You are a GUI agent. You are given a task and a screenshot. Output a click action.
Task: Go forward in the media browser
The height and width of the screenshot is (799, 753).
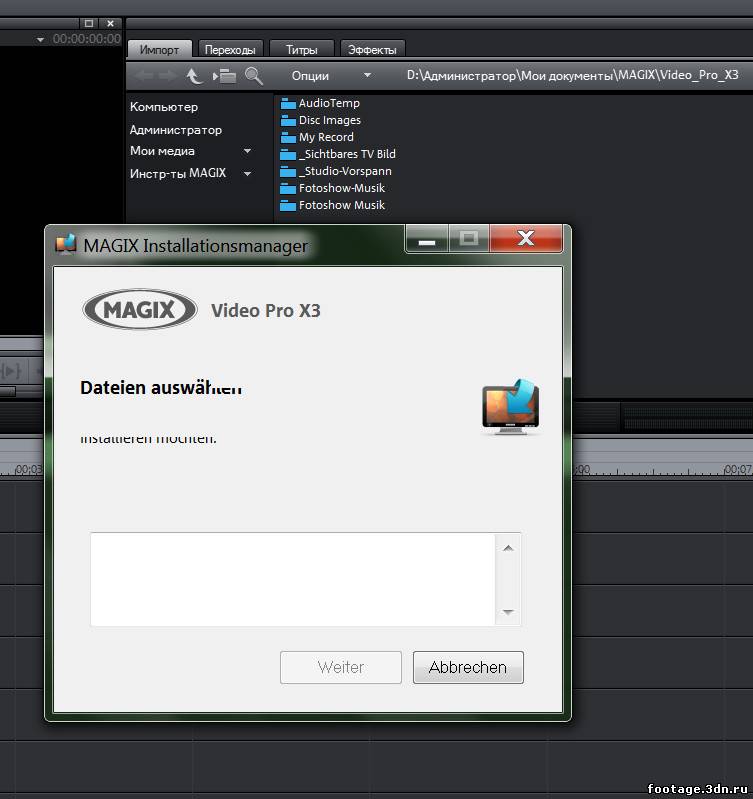coord(168,76)
